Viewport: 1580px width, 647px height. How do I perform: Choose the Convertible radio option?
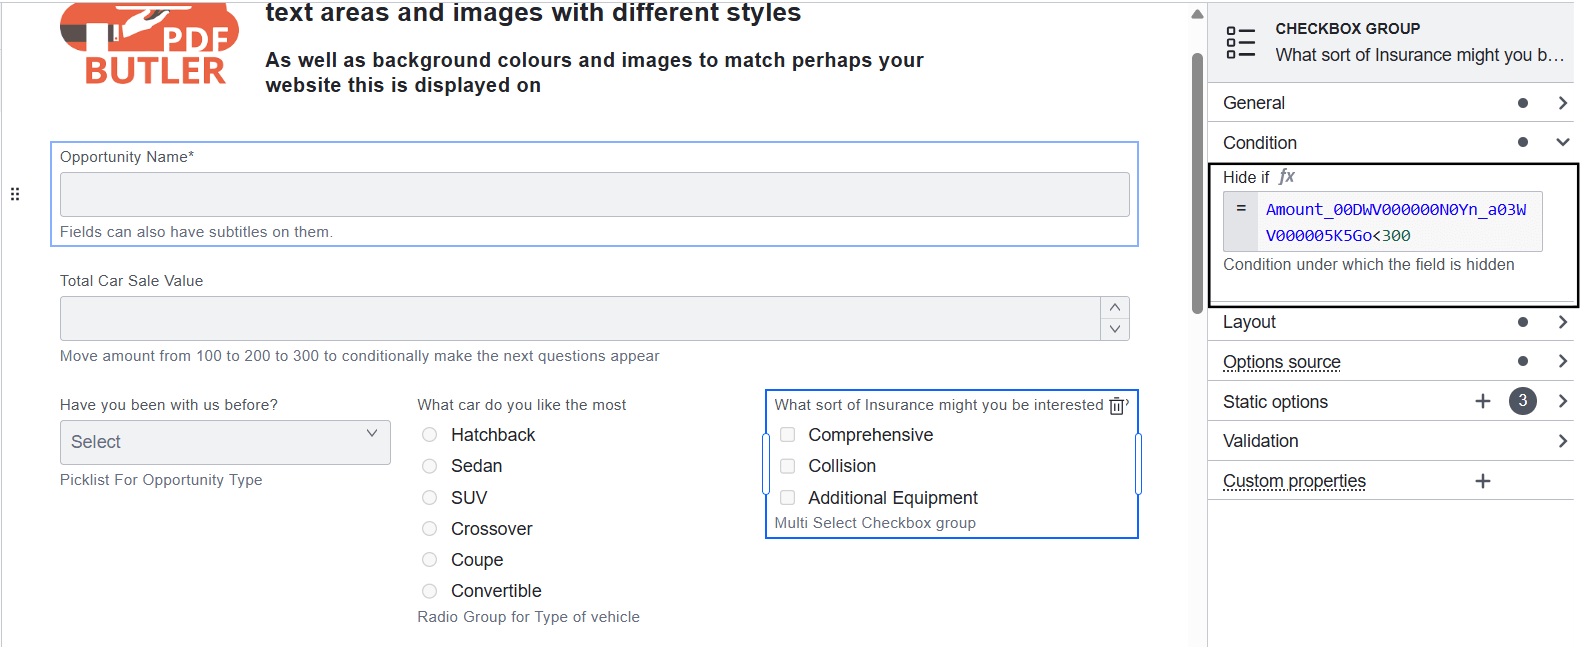(x=430, y=591)
